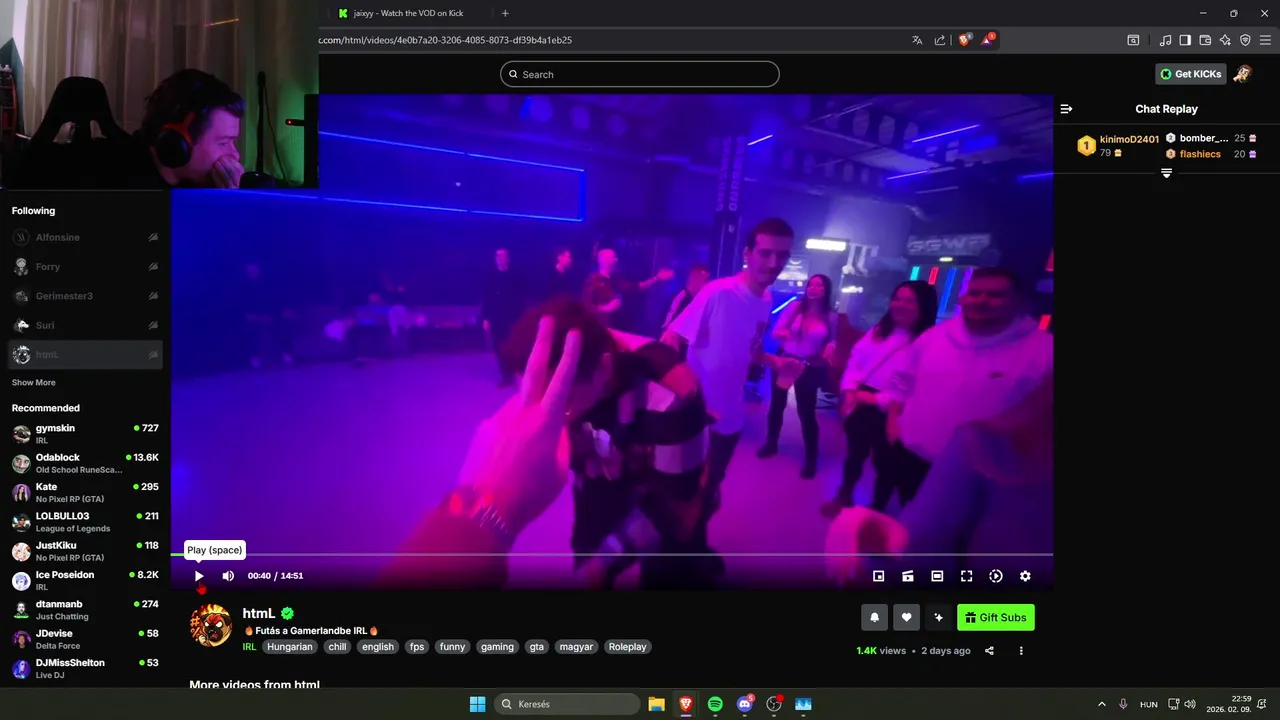Open Suri in Following list
Viewport: 1280px width, 720px height.
pos(85,325)
